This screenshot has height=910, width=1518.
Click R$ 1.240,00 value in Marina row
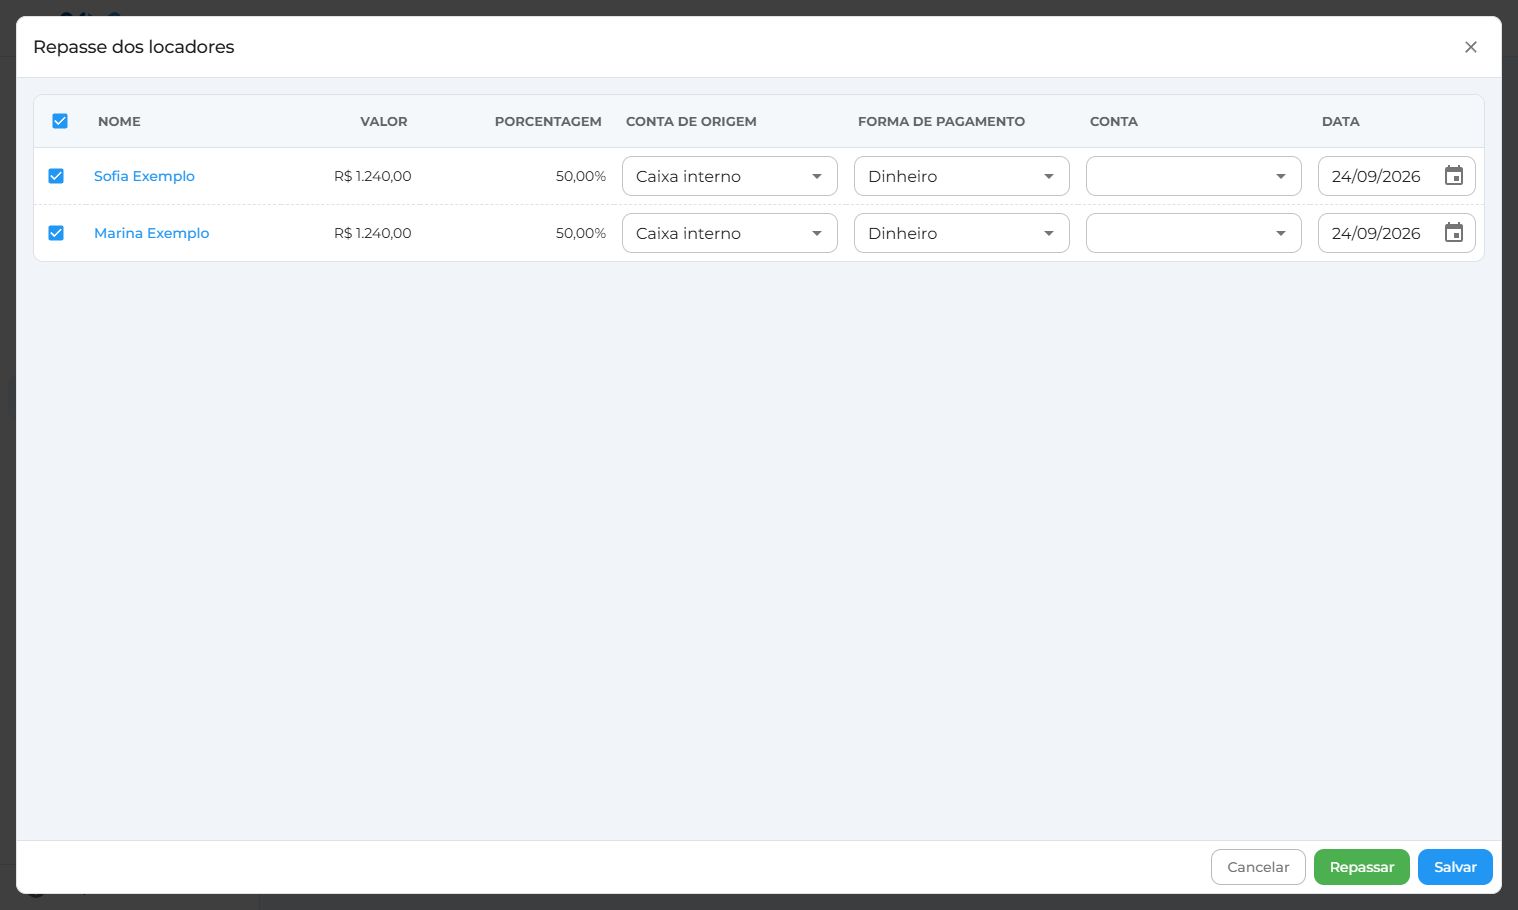coord(373,233)
